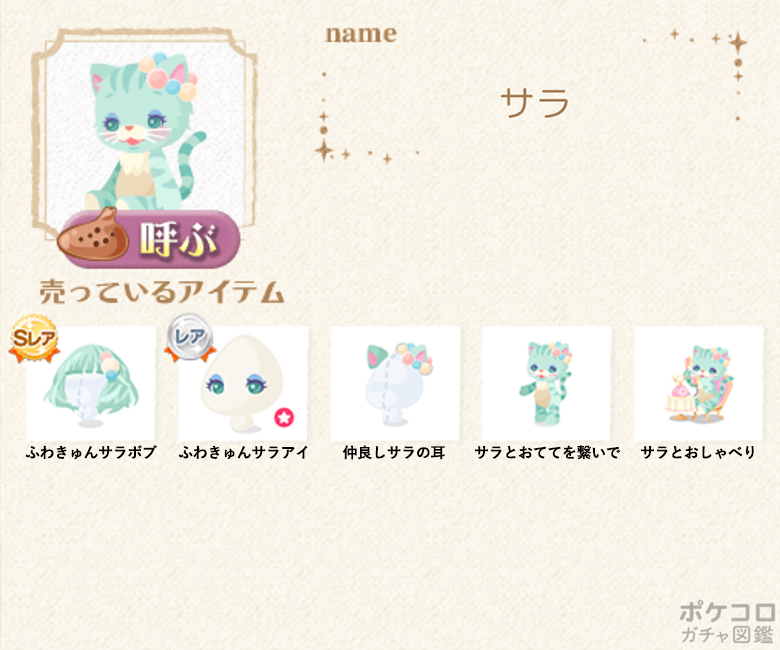The image size is (780, 650).
Task: Click the pink star icon on eyes item
Action: [284, 418]
